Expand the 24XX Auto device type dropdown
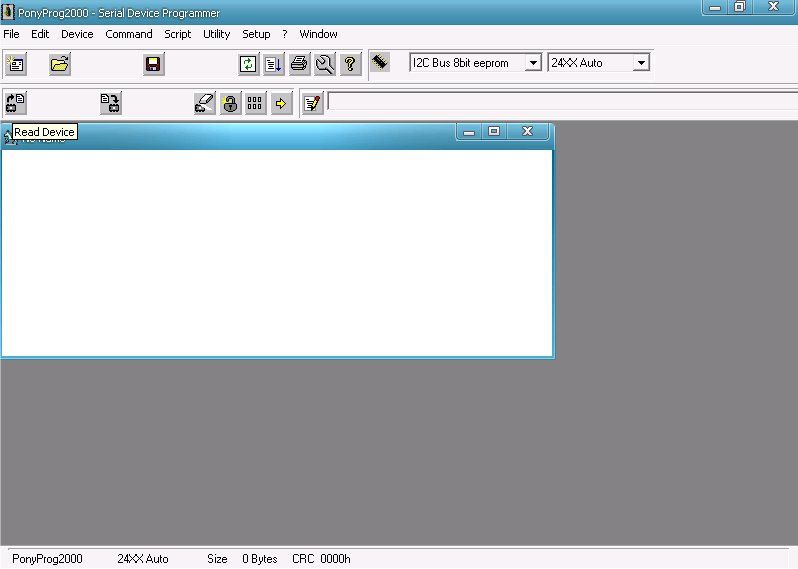 point(641,63)
